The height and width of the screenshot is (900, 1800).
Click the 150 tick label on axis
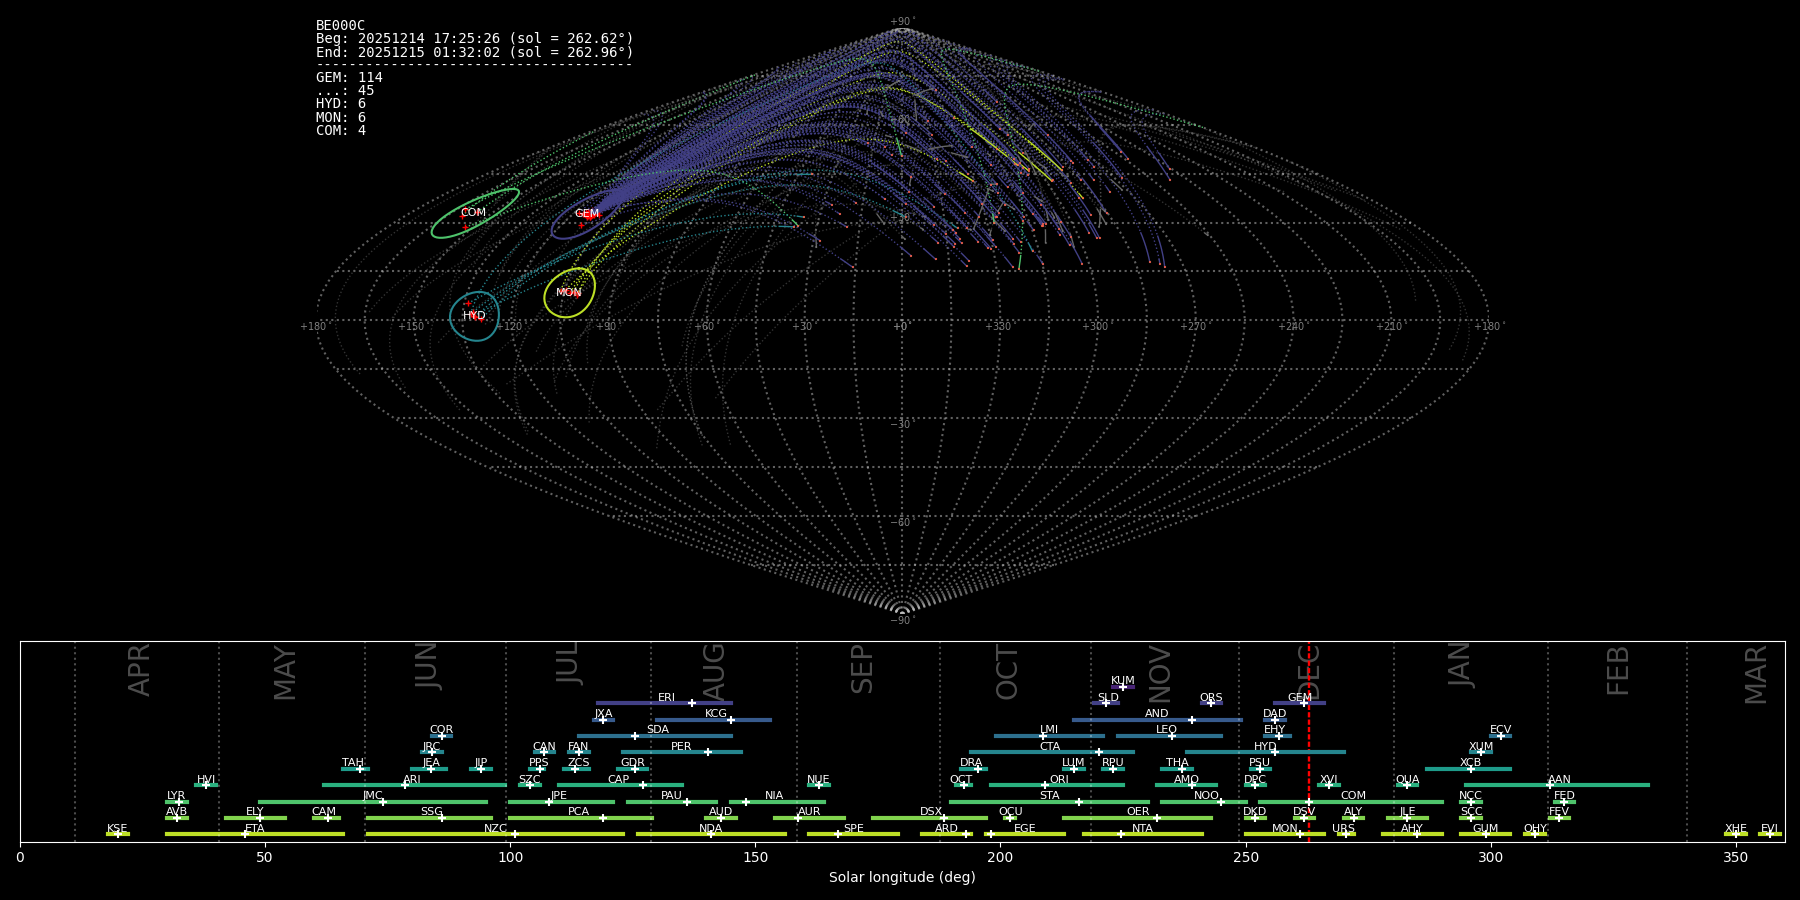click(755, 857)
